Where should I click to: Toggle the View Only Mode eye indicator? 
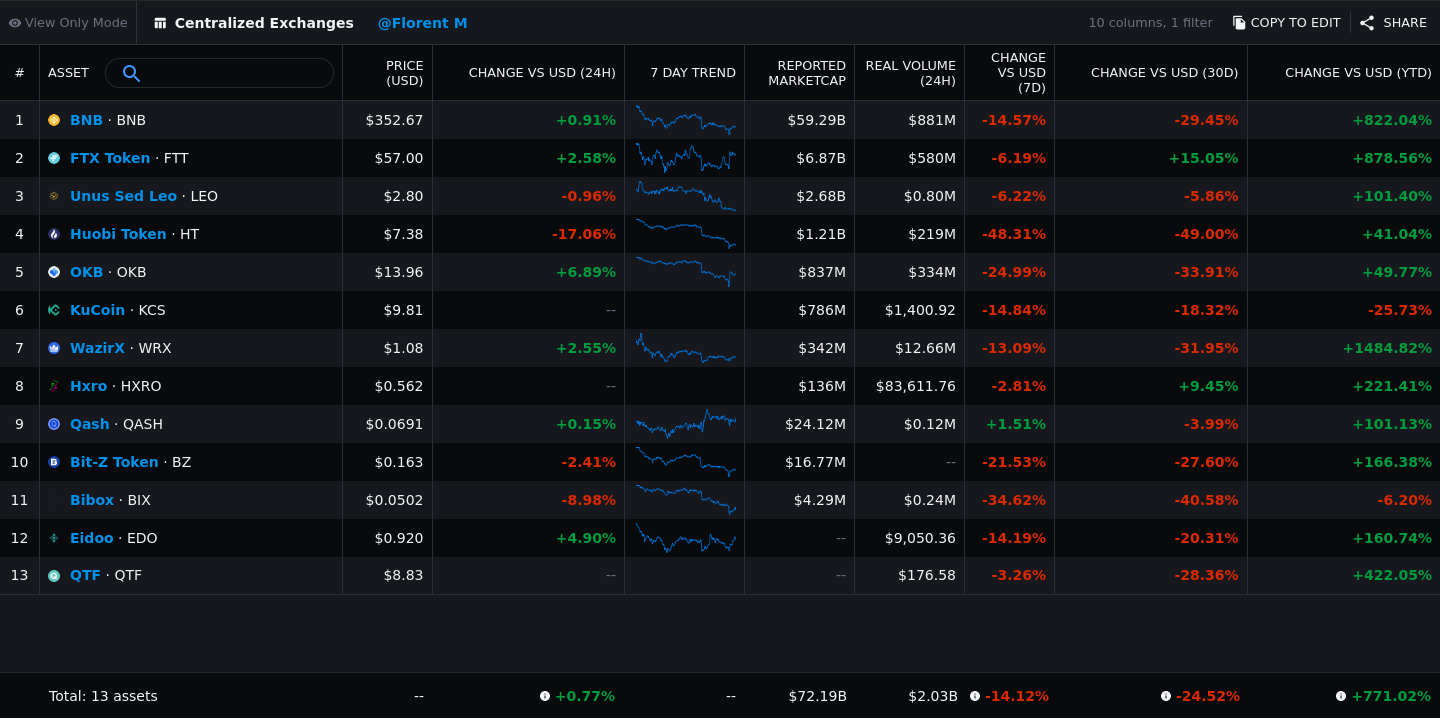[15, 23]
